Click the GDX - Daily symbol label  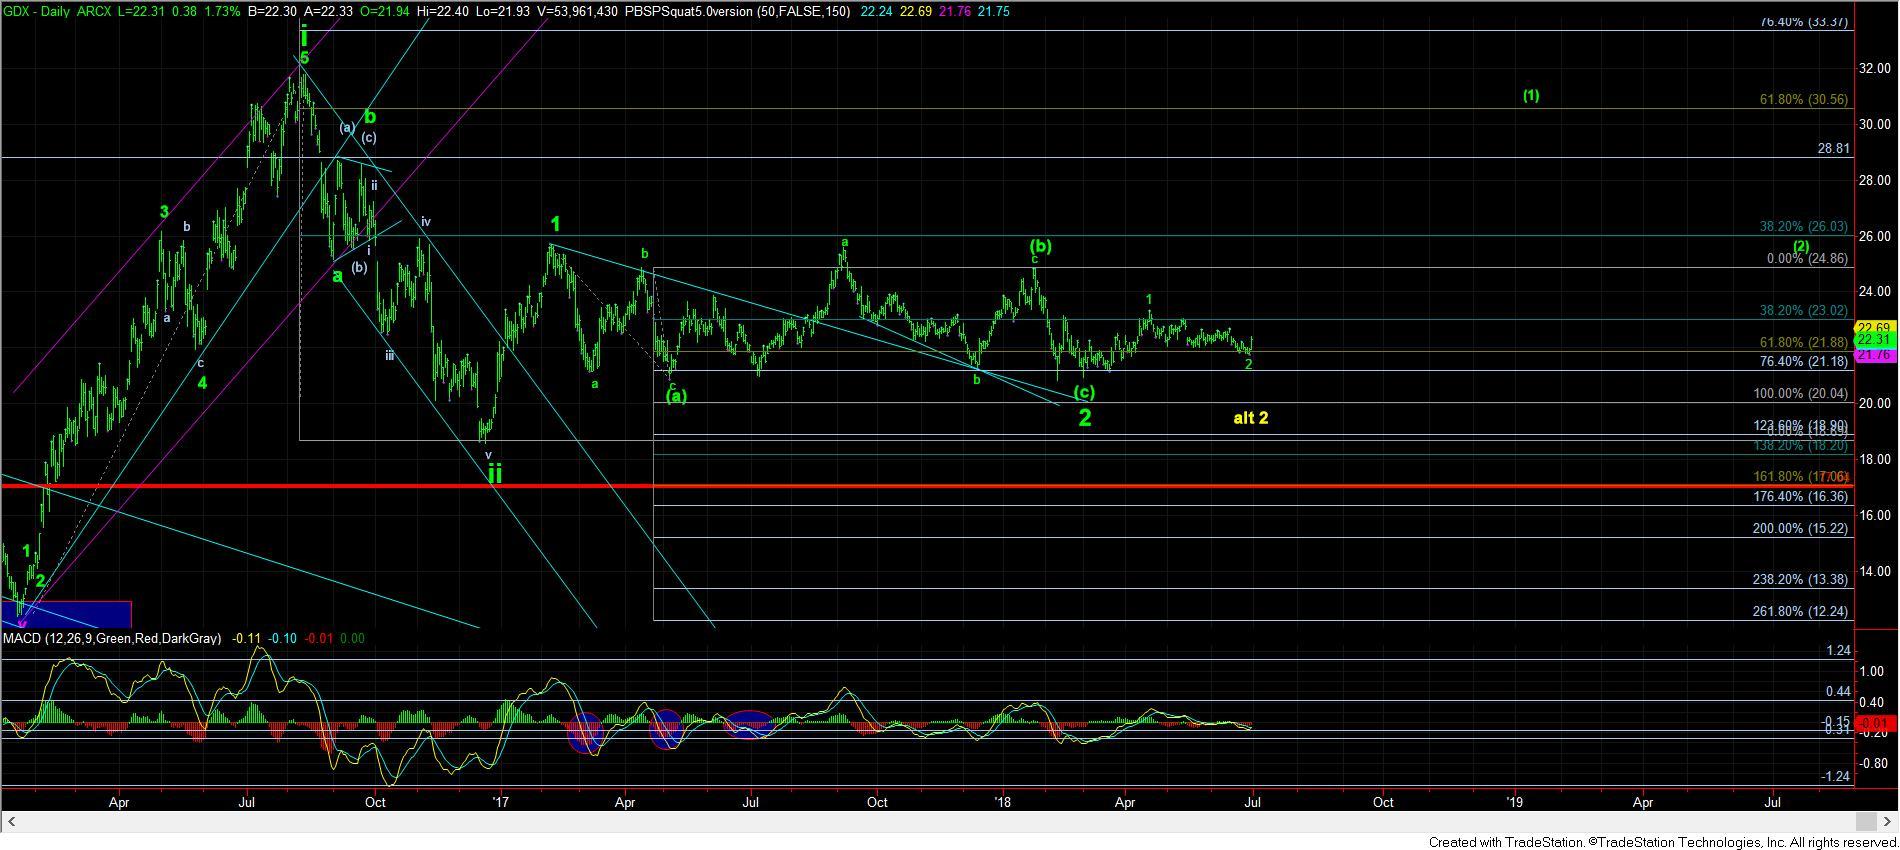(x=40, y=12)
